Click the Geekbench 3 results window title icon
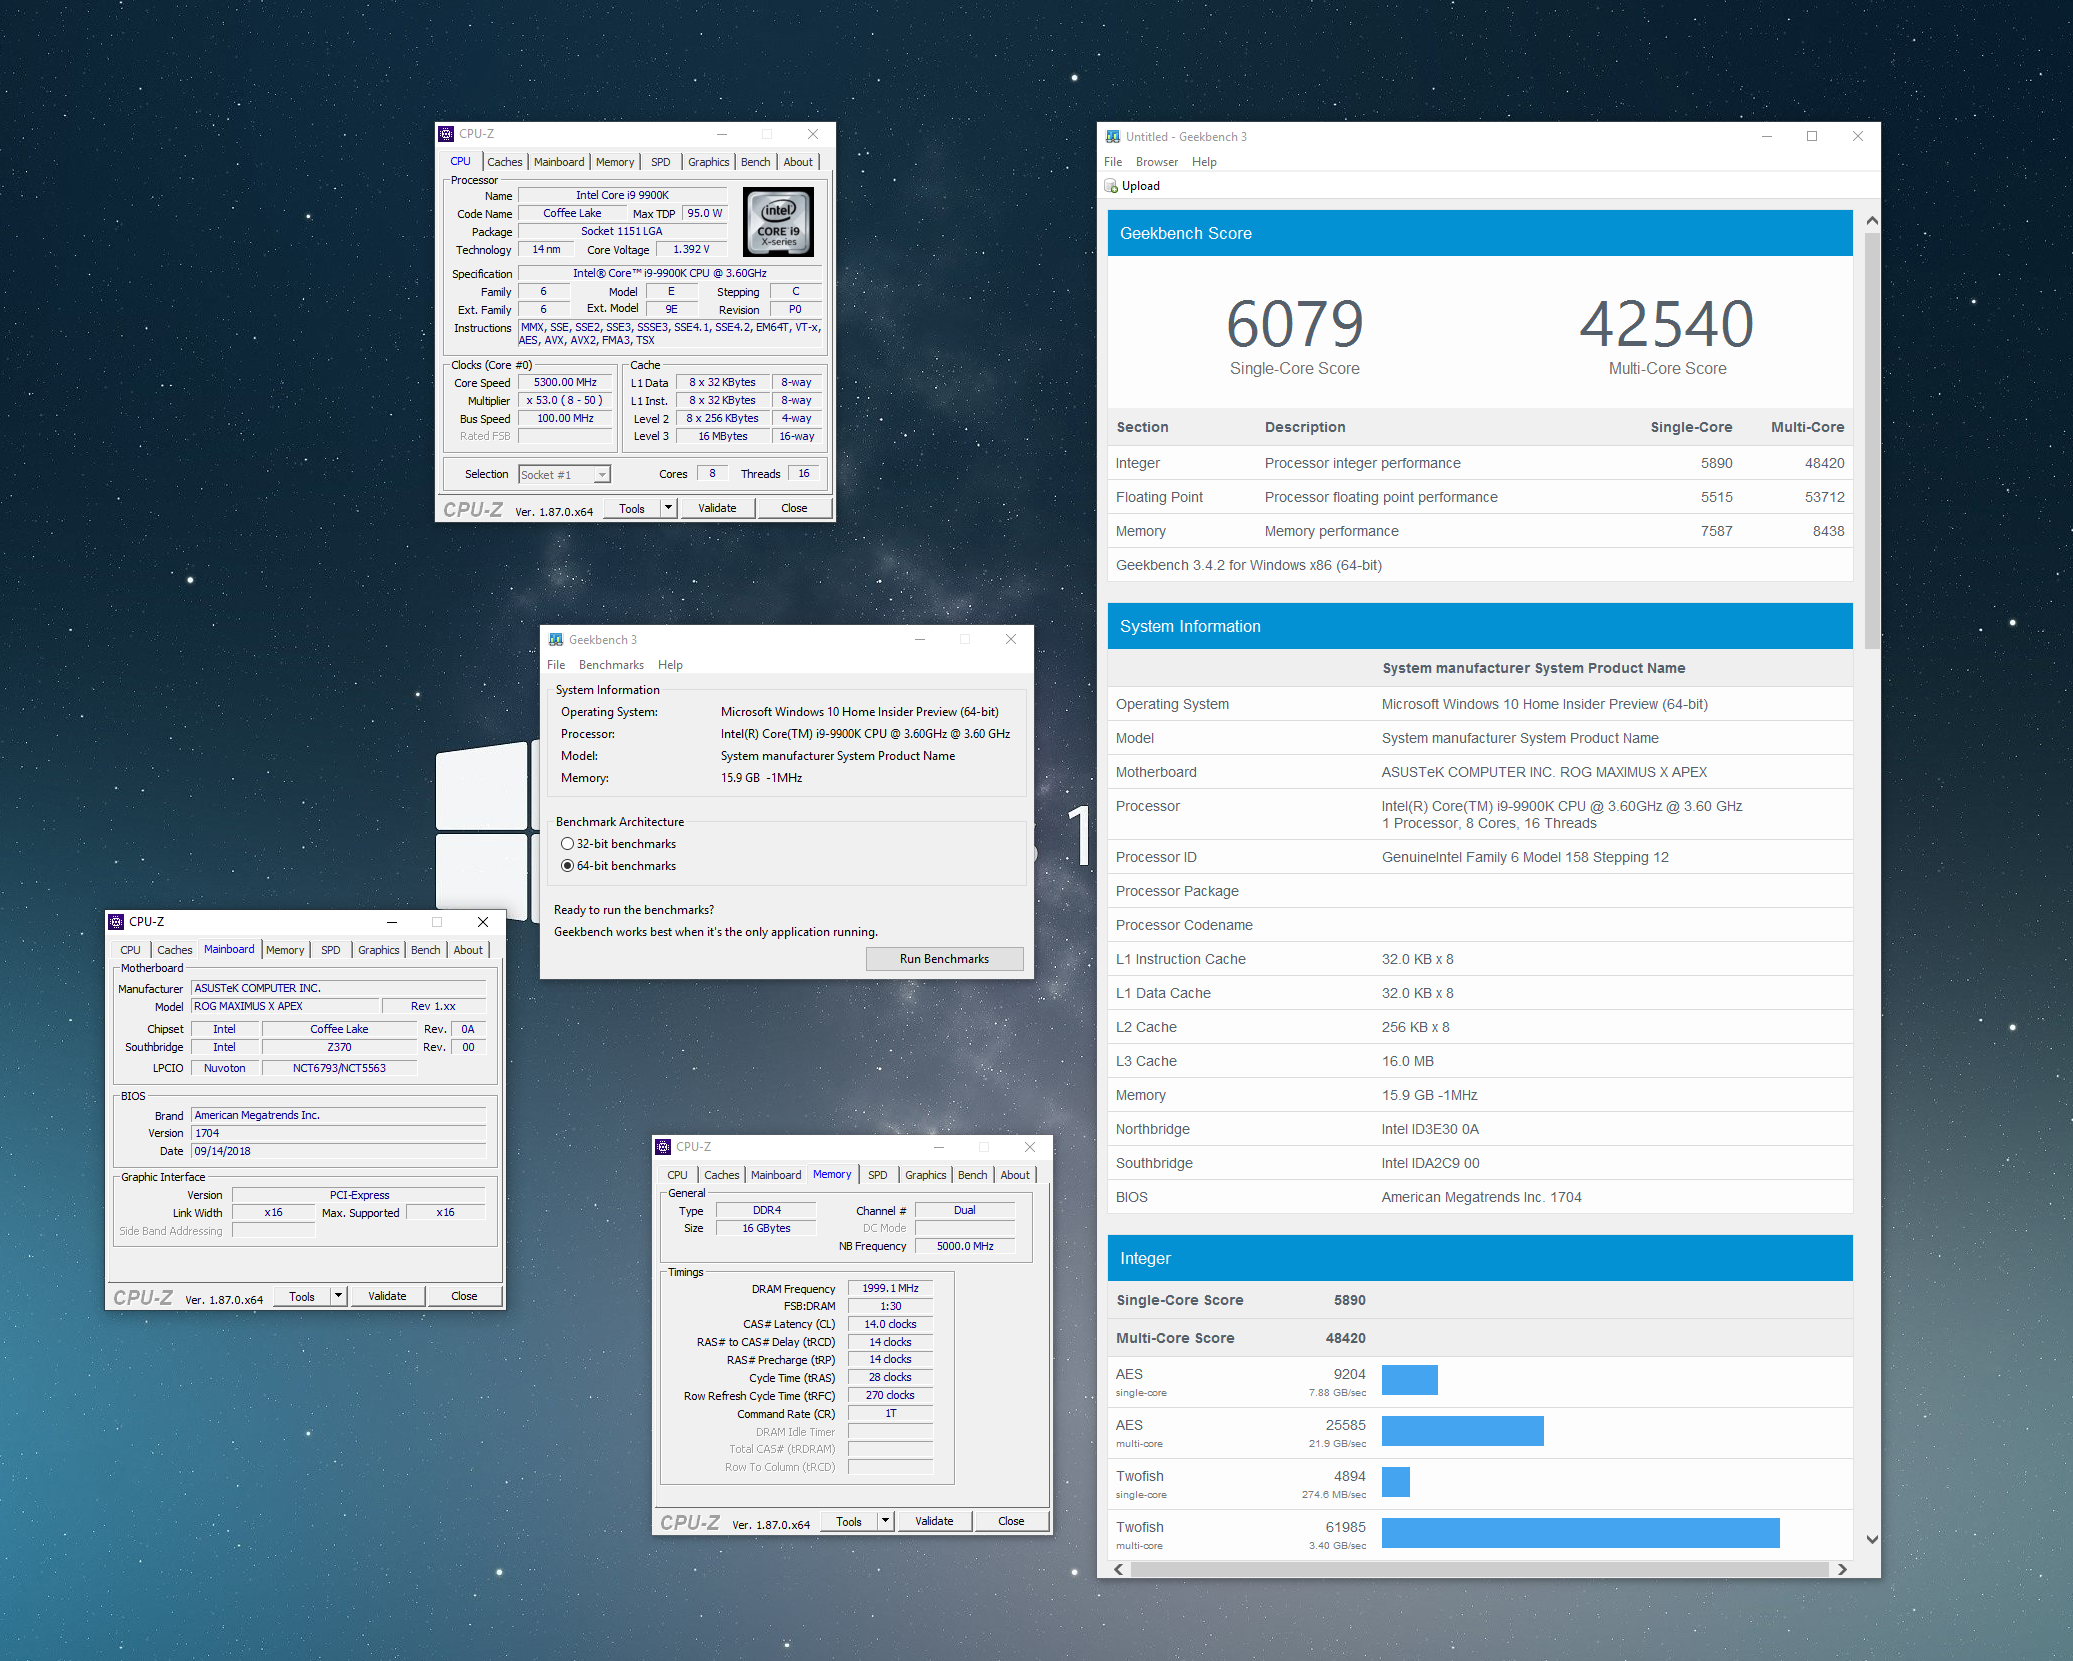Viewport: 2073px width, 1661px height. tap(1113, 137)
